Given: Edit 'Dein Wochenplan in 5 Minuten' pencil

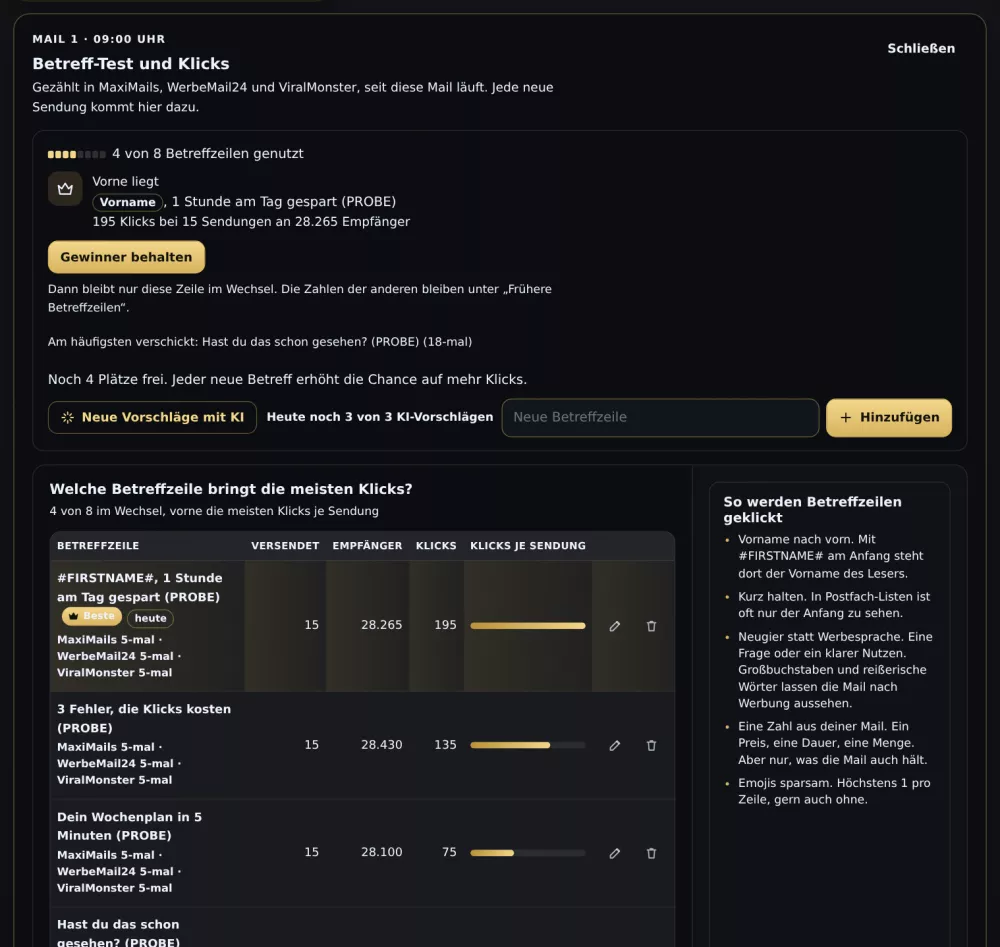Looking at the screenshot, I should coord(614,853).
